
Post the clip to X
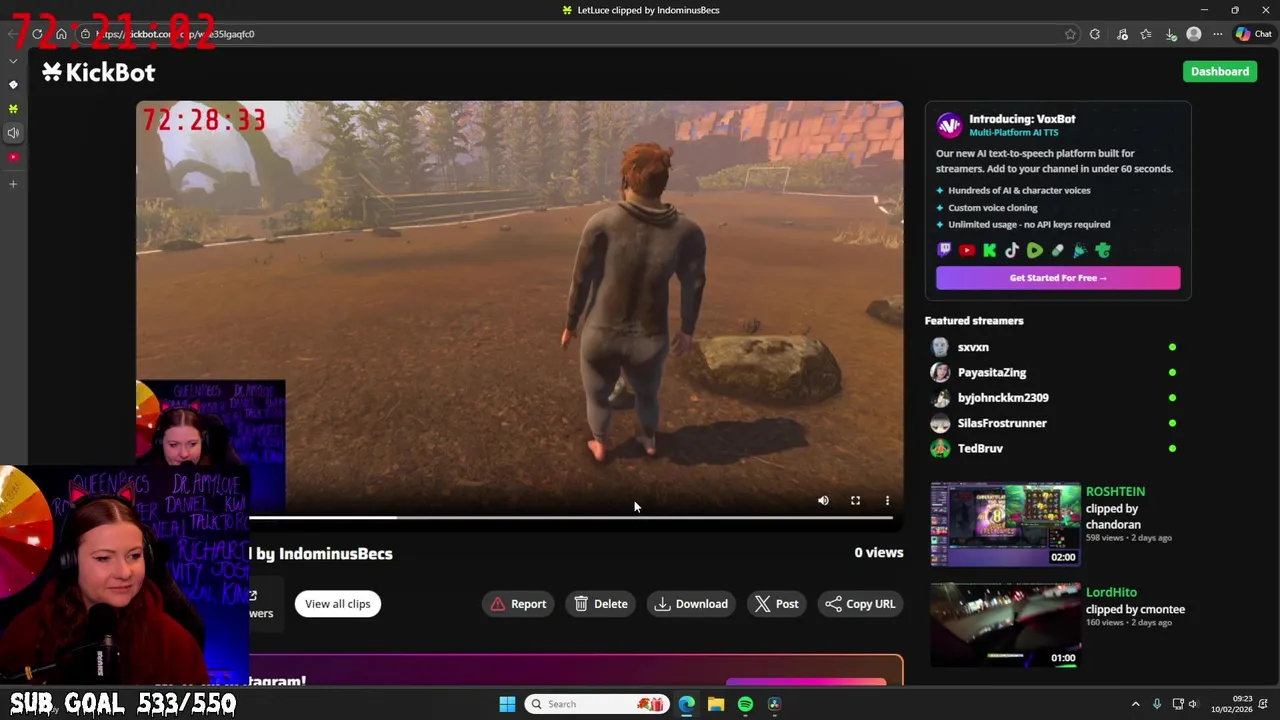click(777, 604)
